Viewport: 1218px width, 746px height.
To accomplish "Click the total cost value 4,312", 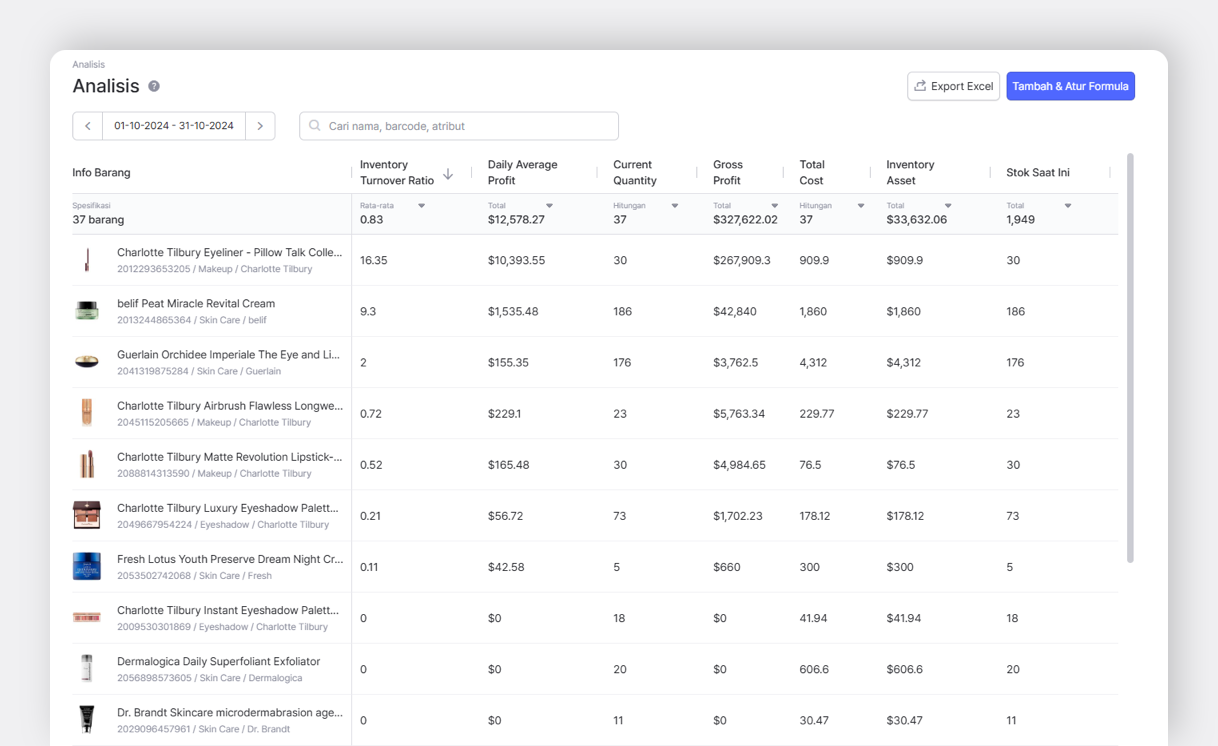I will click(x=813, y=362).
